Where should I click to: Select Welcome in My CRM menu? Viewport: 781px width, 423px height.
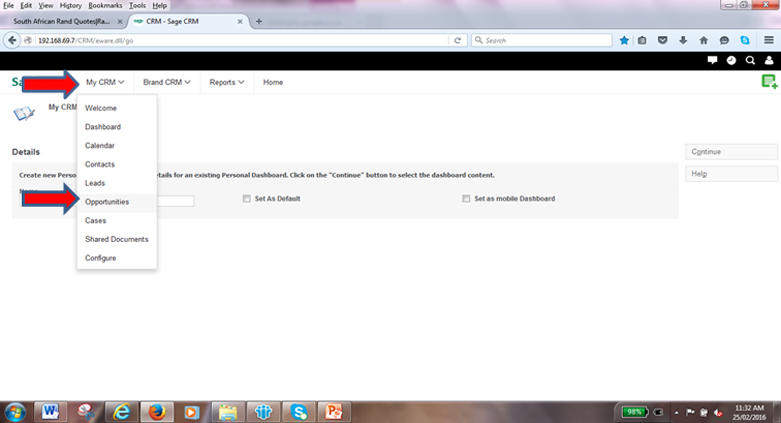click(117, 108)
